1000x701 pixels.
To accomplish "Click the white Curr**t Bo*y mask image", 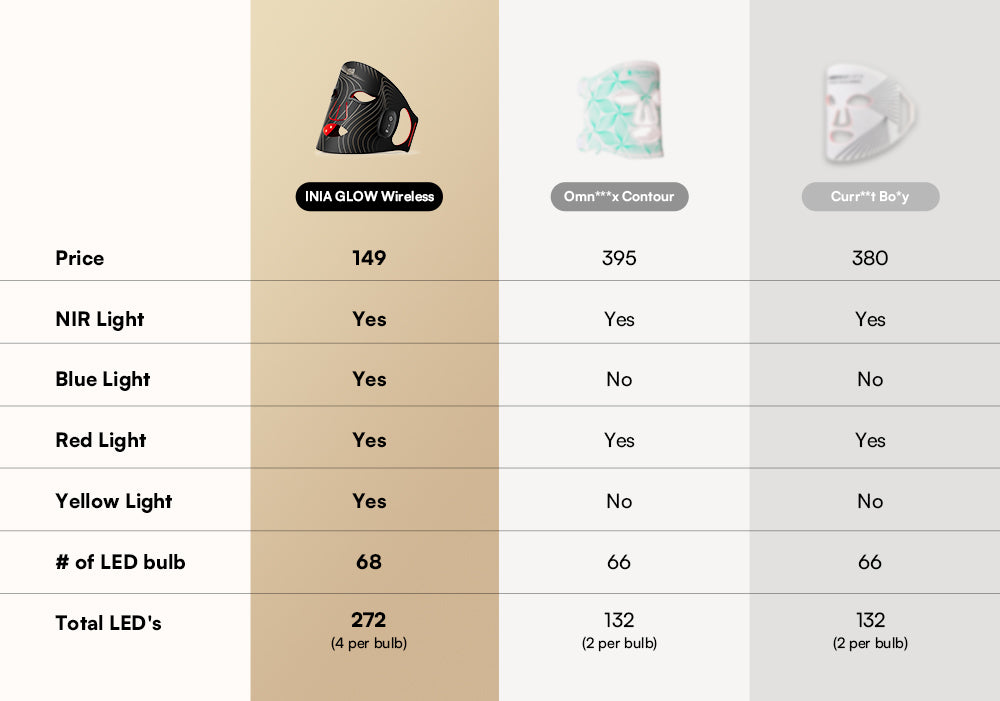I will tap(869, 112).
